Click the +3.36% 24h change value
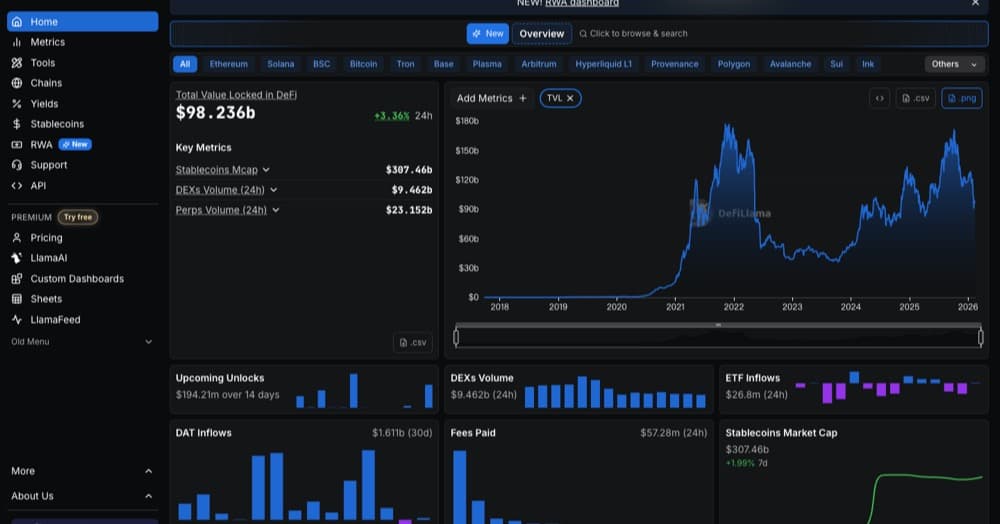This screenshot has width=1000, height=524. pos(392,115)
